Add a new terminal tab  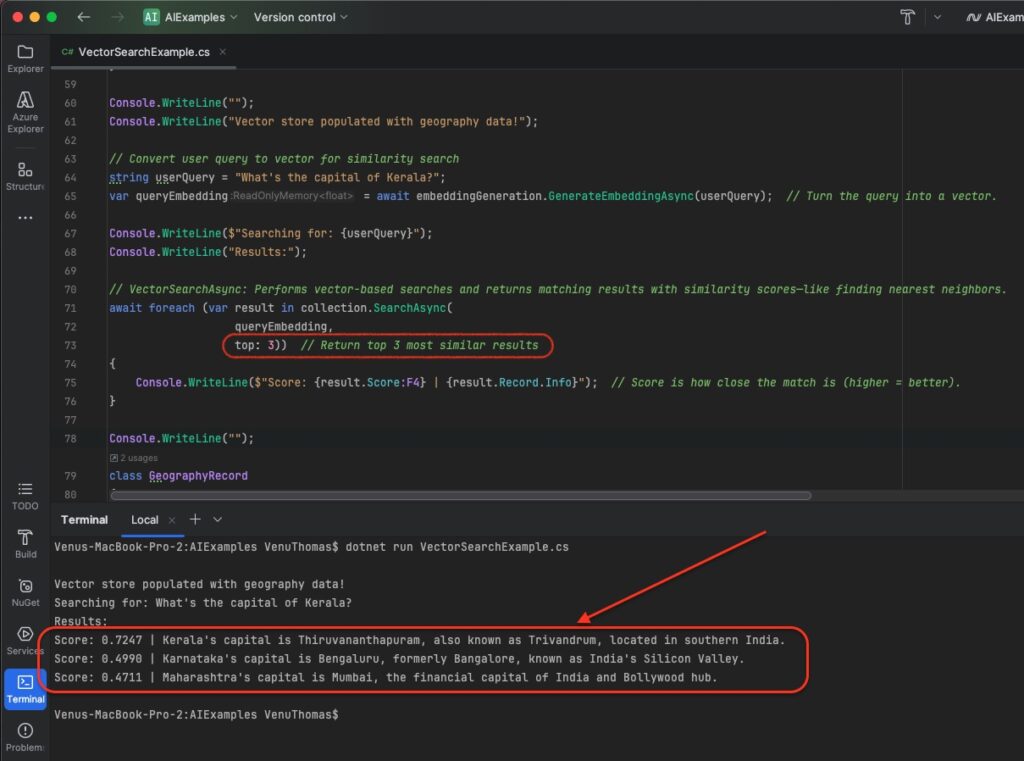pyautogui.click(x=195, y=520)
